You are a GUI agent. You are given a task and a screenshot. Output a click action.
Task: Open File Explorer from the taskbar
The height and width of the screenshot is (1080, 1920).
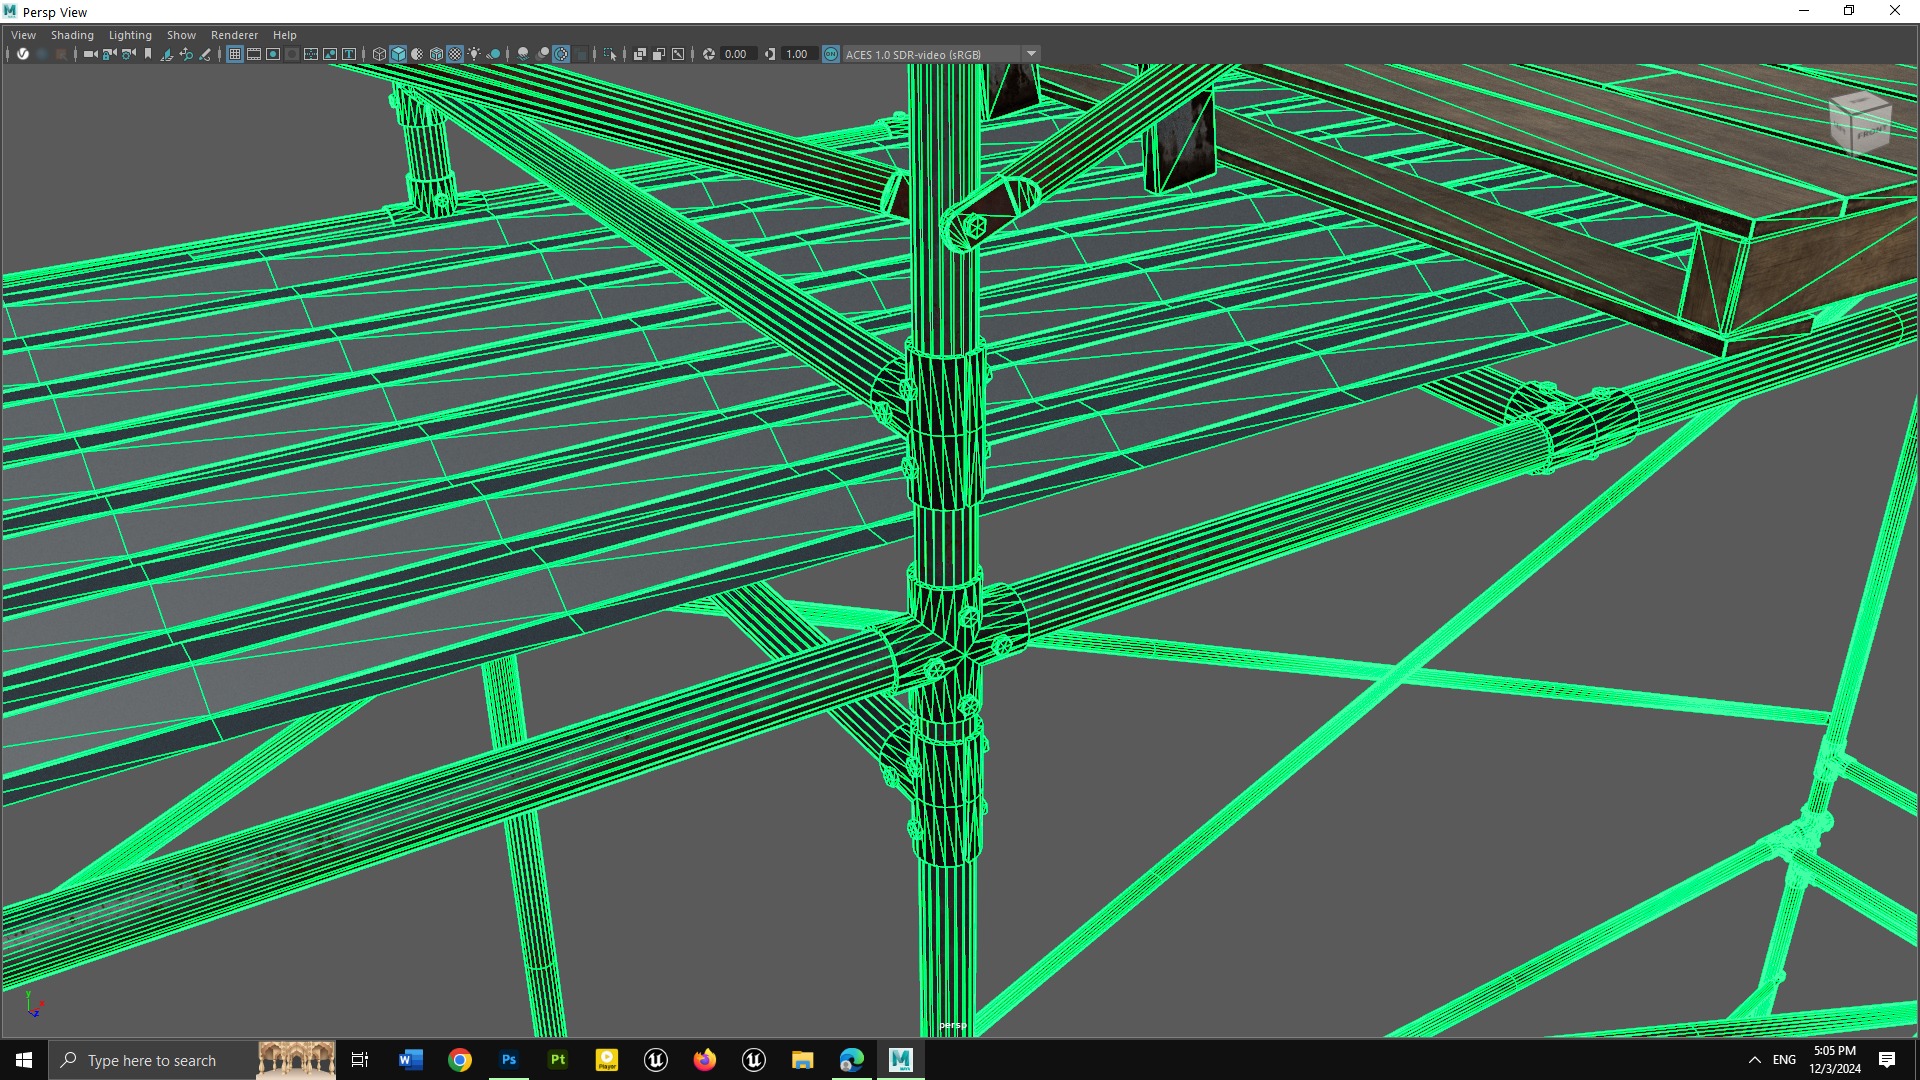pyautogui.click(x=802, y=1060)
